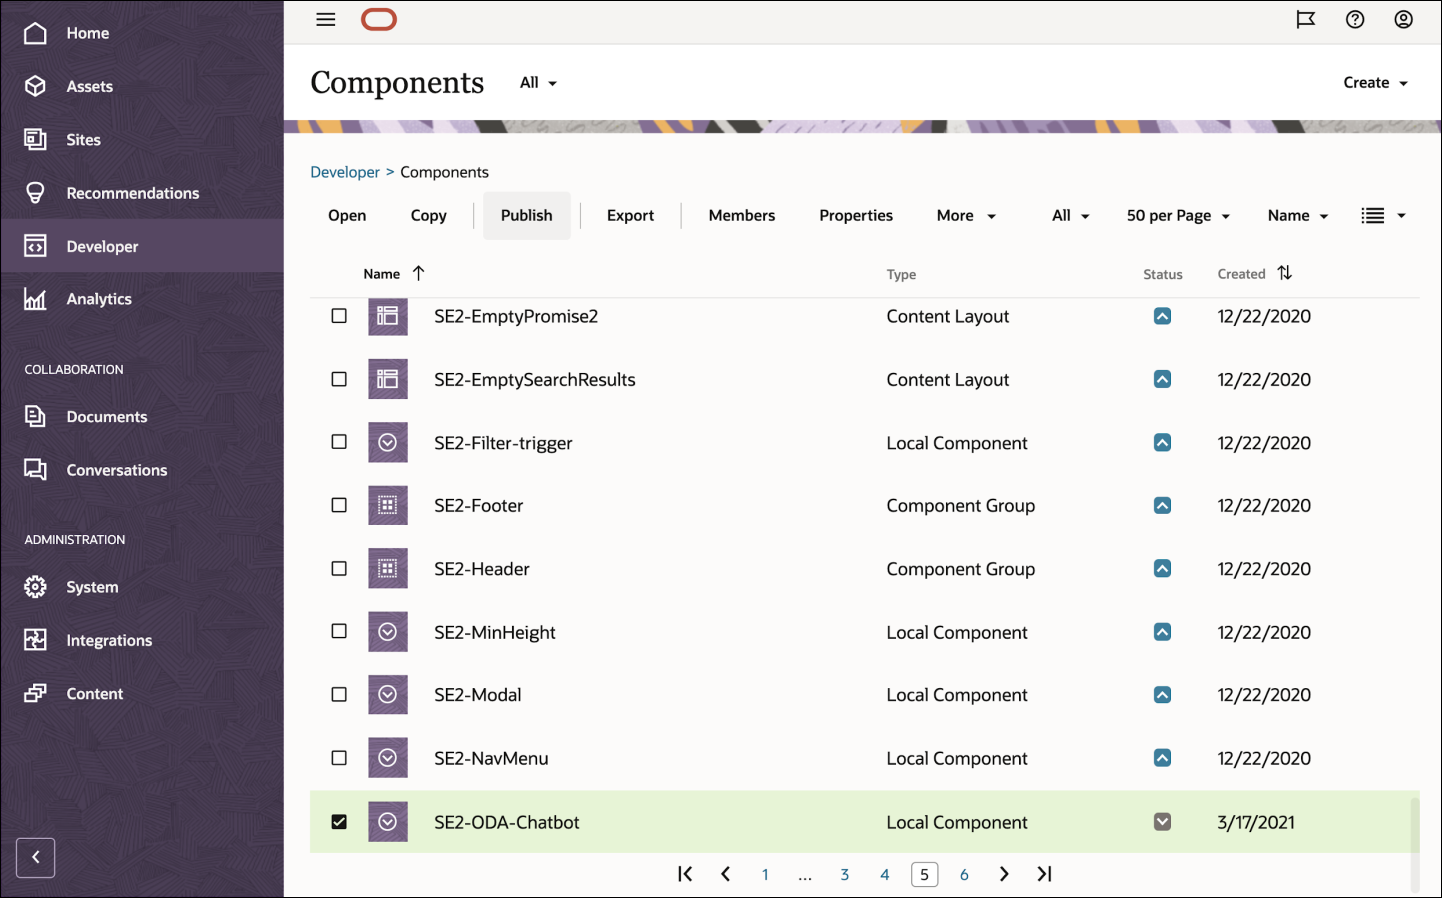Open the Developer breadcrumb link
The image size is (1442, 898).
tap(345, 171)
